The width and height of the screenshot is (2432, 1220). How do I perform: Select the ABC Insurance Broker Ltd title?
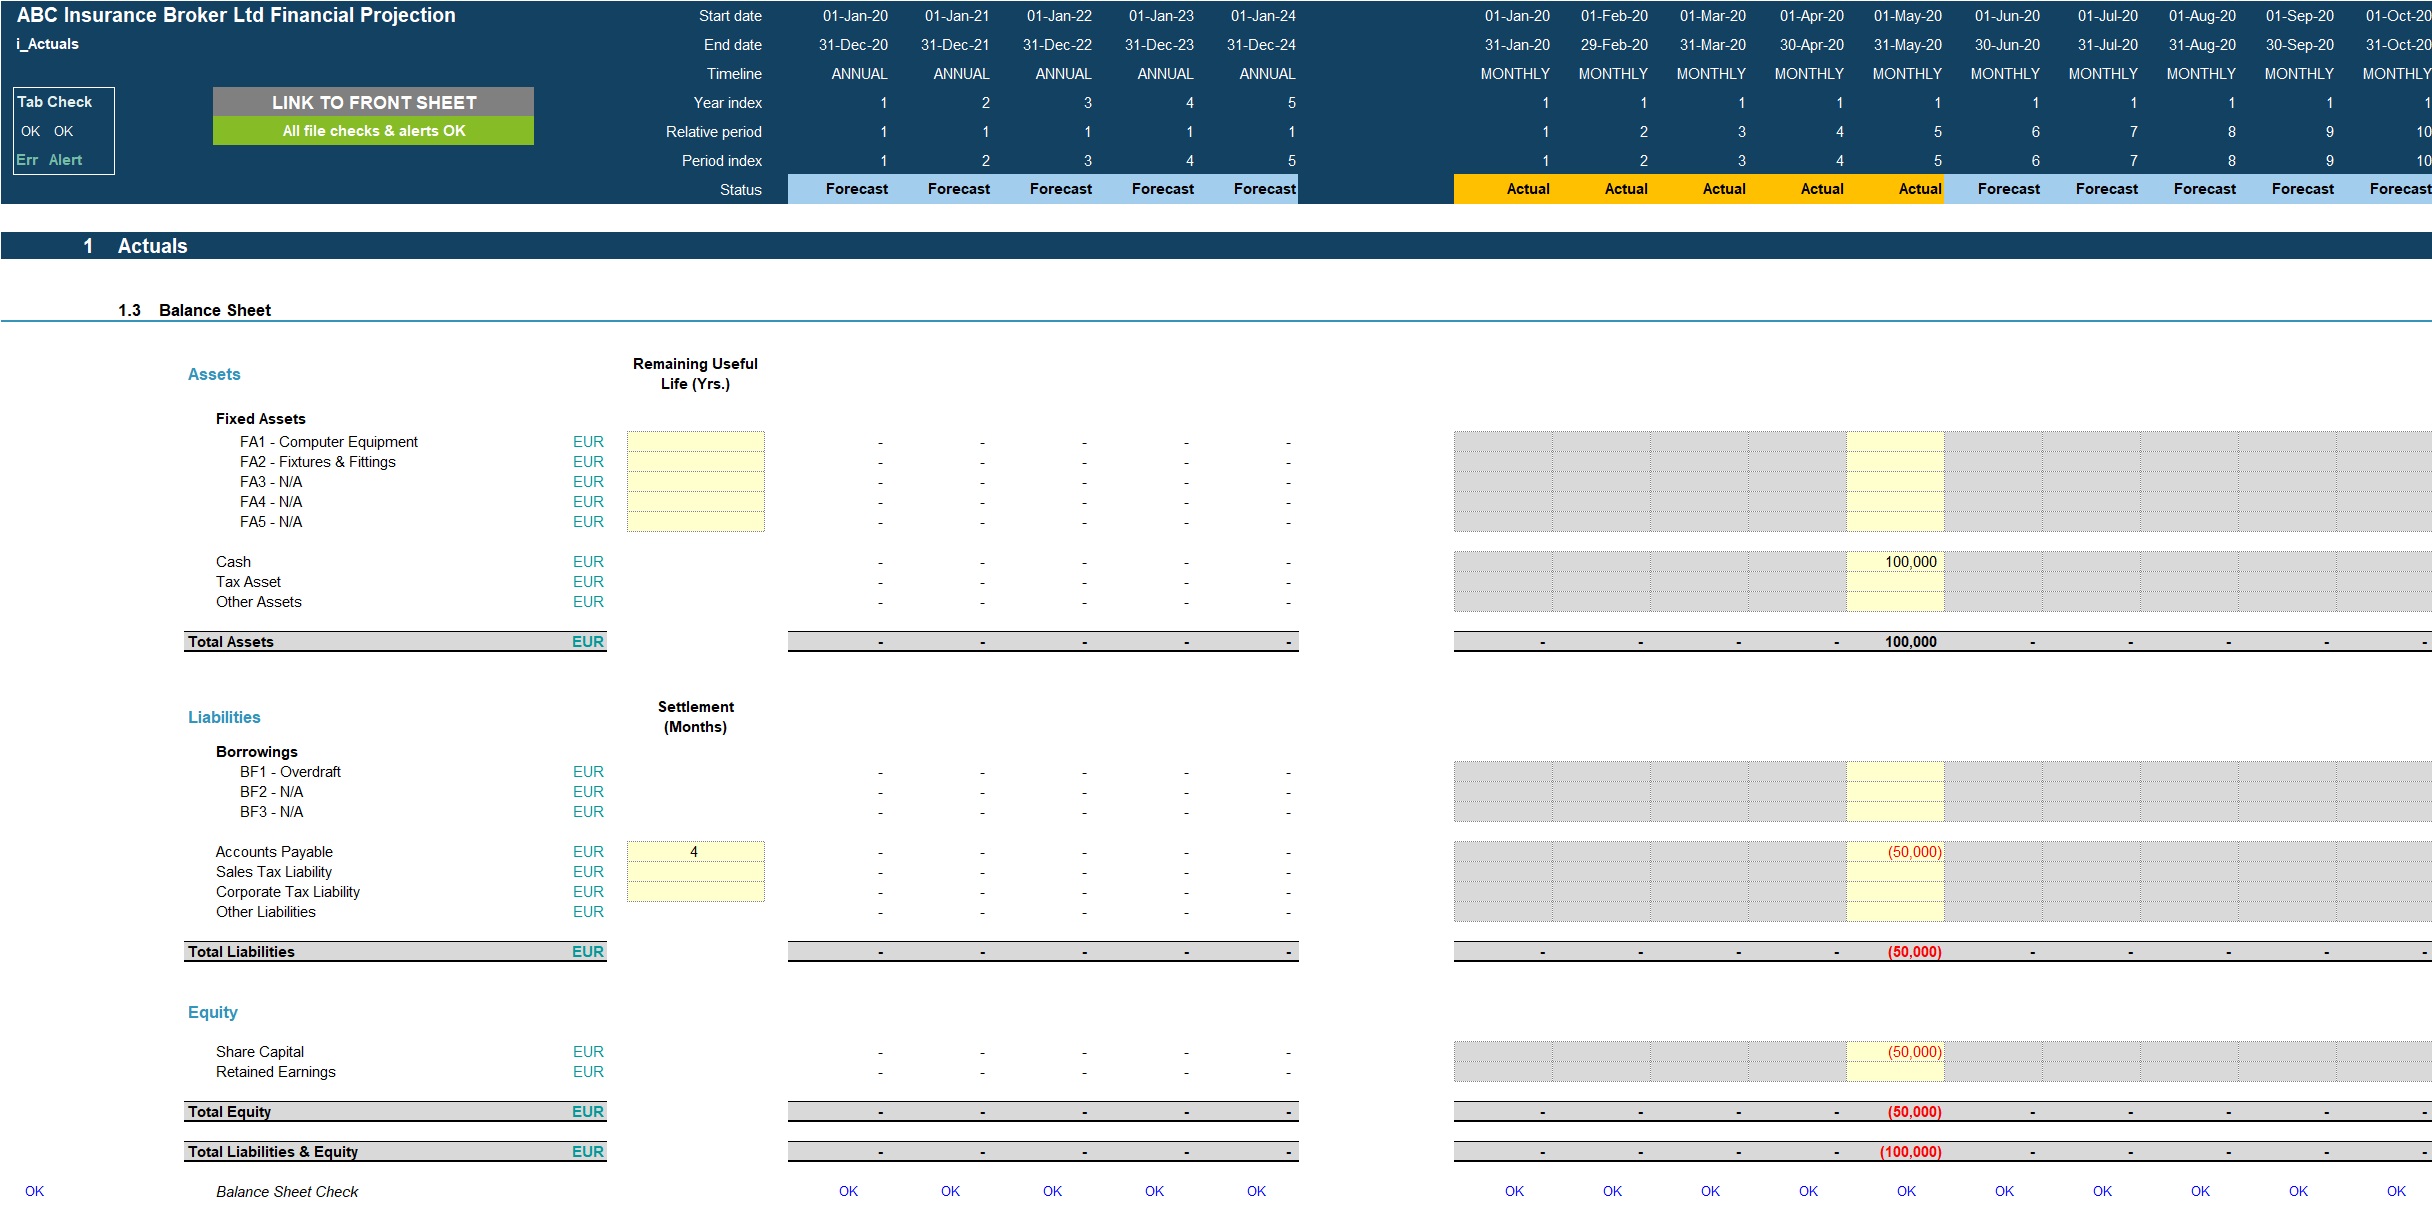click(x=236, y=15)
